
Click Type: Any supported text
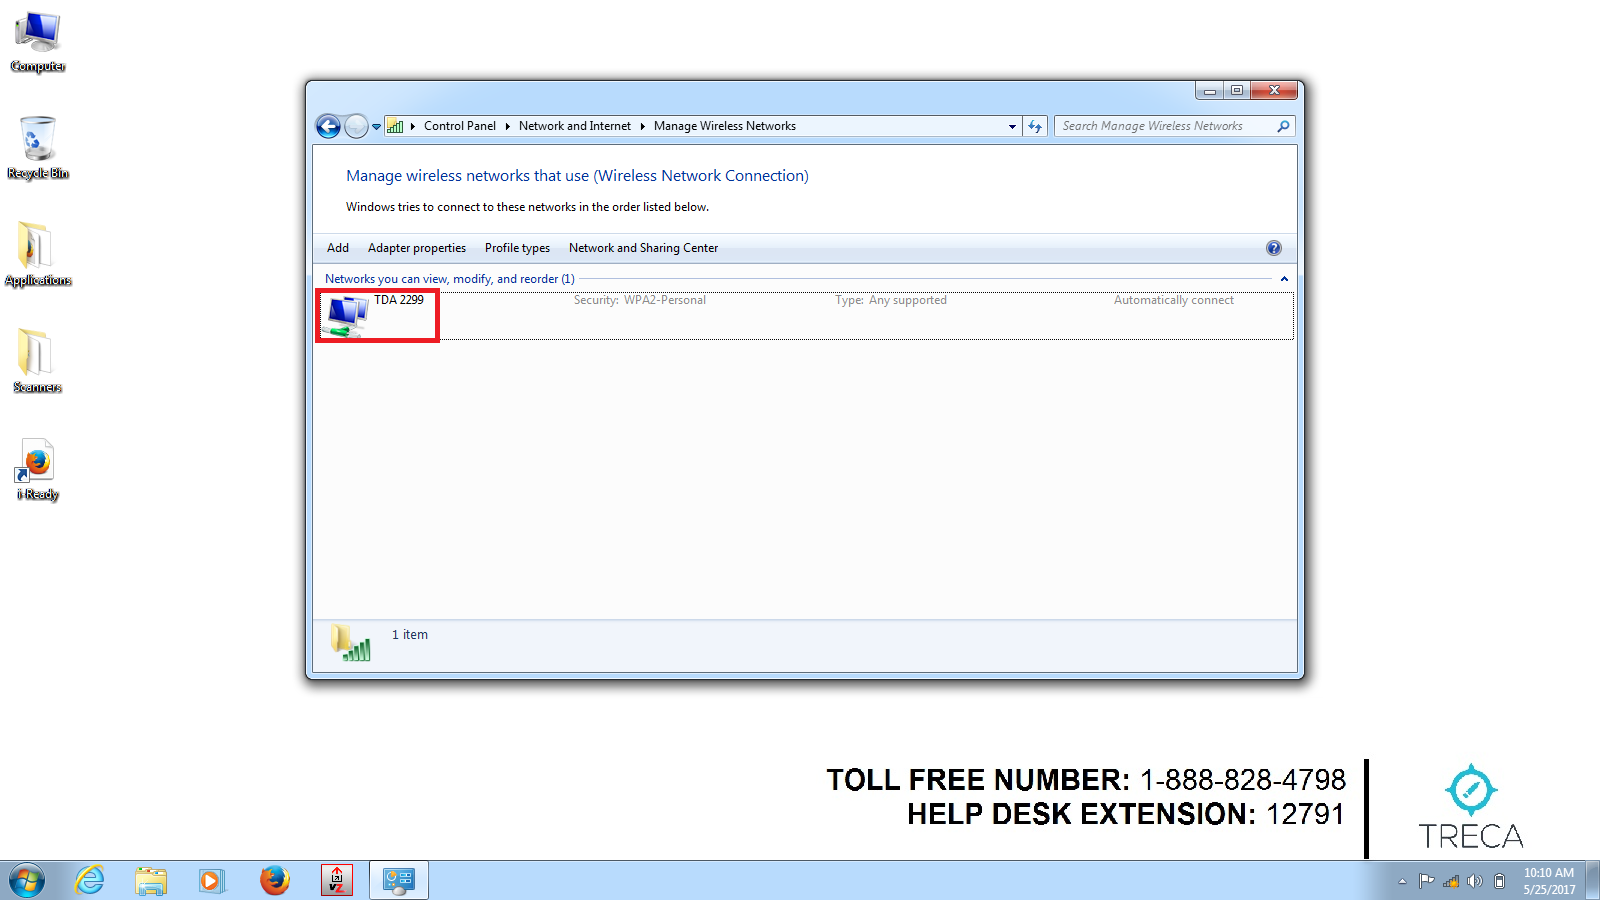(x=891, y=300)
